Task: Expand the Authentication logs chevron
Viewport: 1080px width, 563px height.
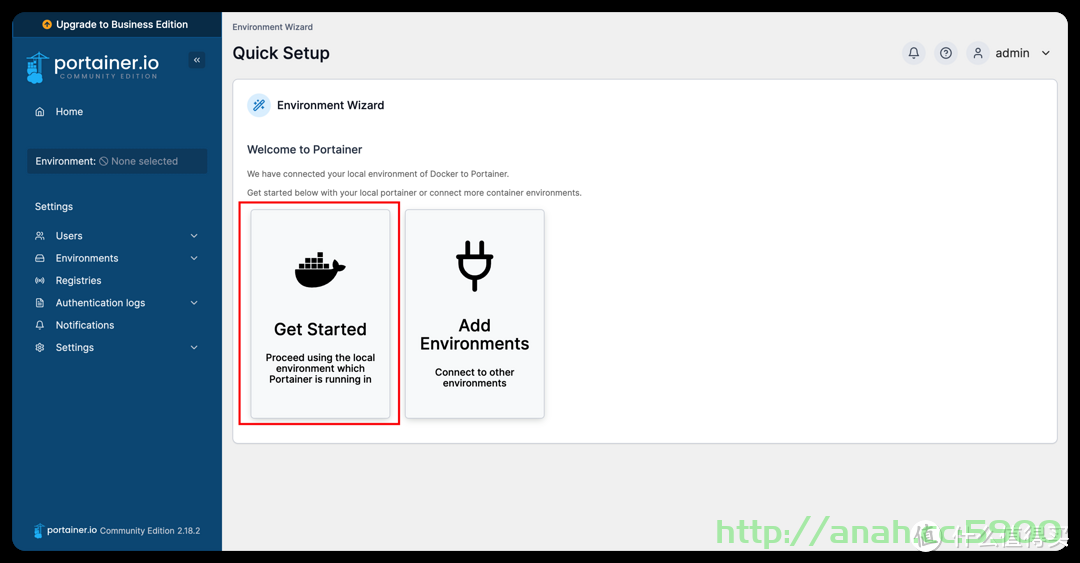Action: pos(194,303)
